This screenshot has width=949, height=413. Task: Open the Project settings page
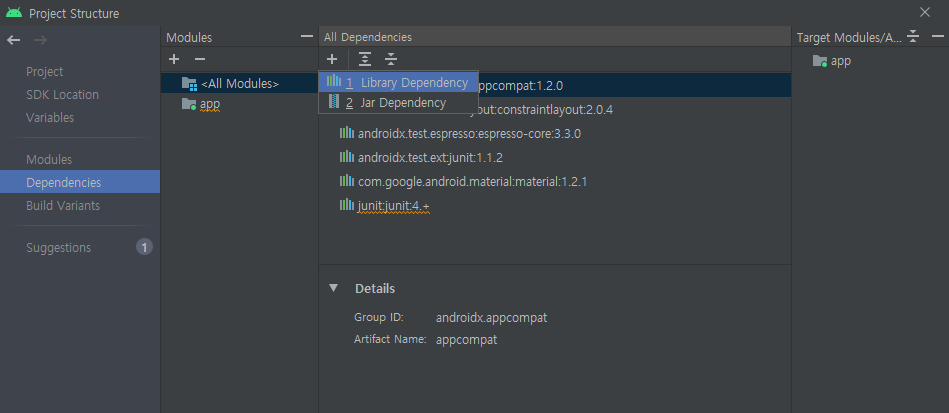tap(45, 71)
